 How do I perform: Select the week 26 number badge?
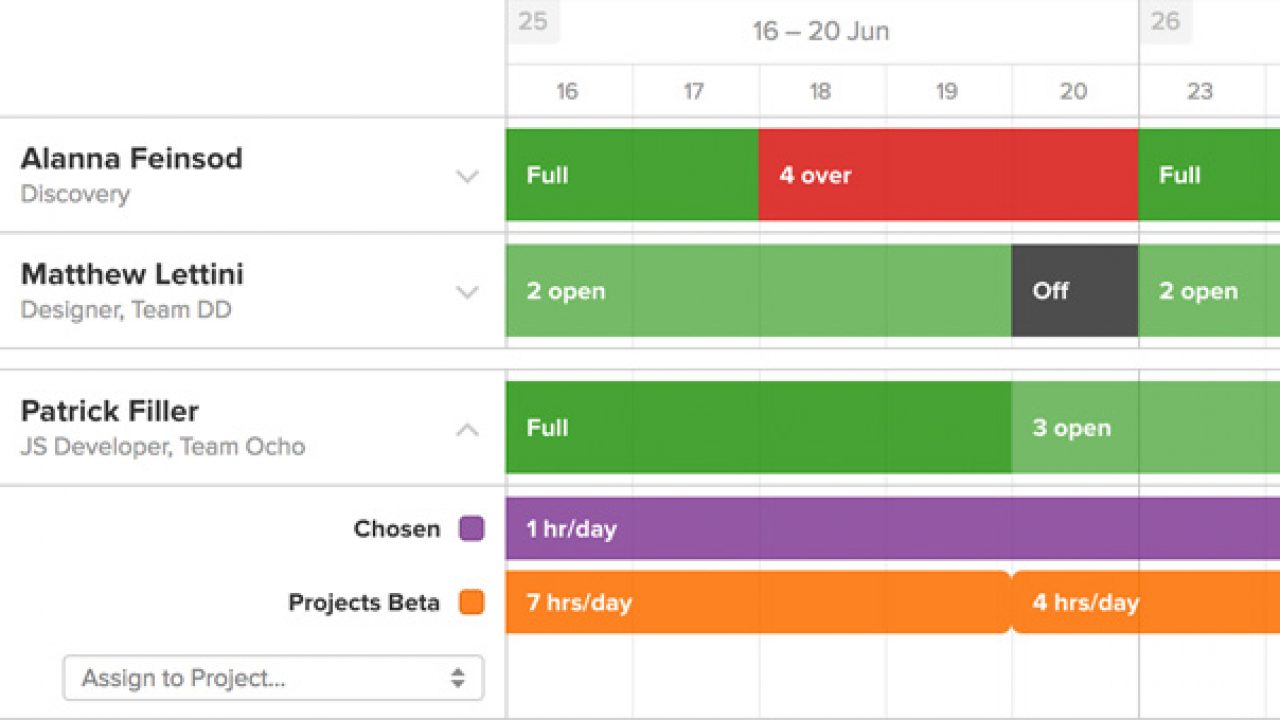[x=1165, y=21]
